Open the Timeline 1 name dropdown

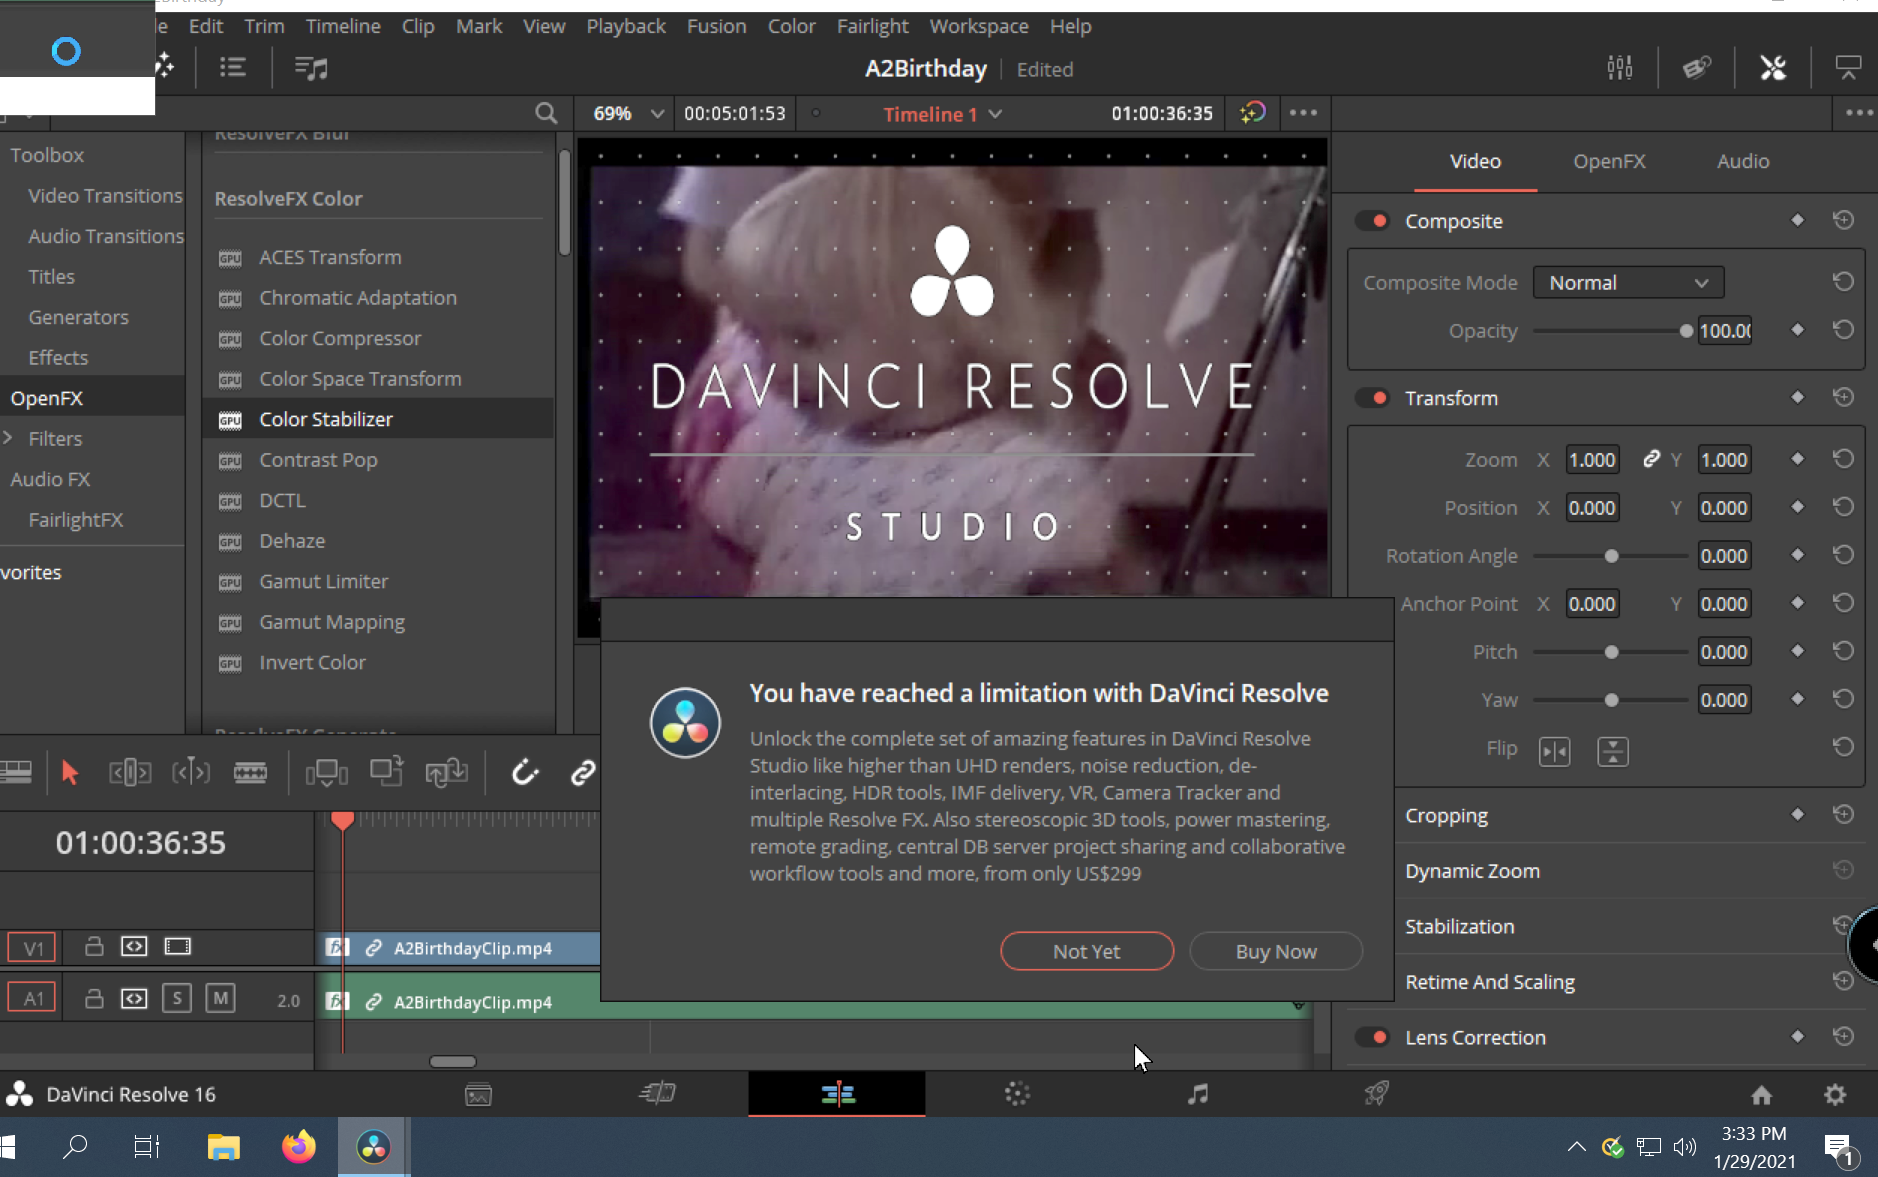tap(942, 114)
